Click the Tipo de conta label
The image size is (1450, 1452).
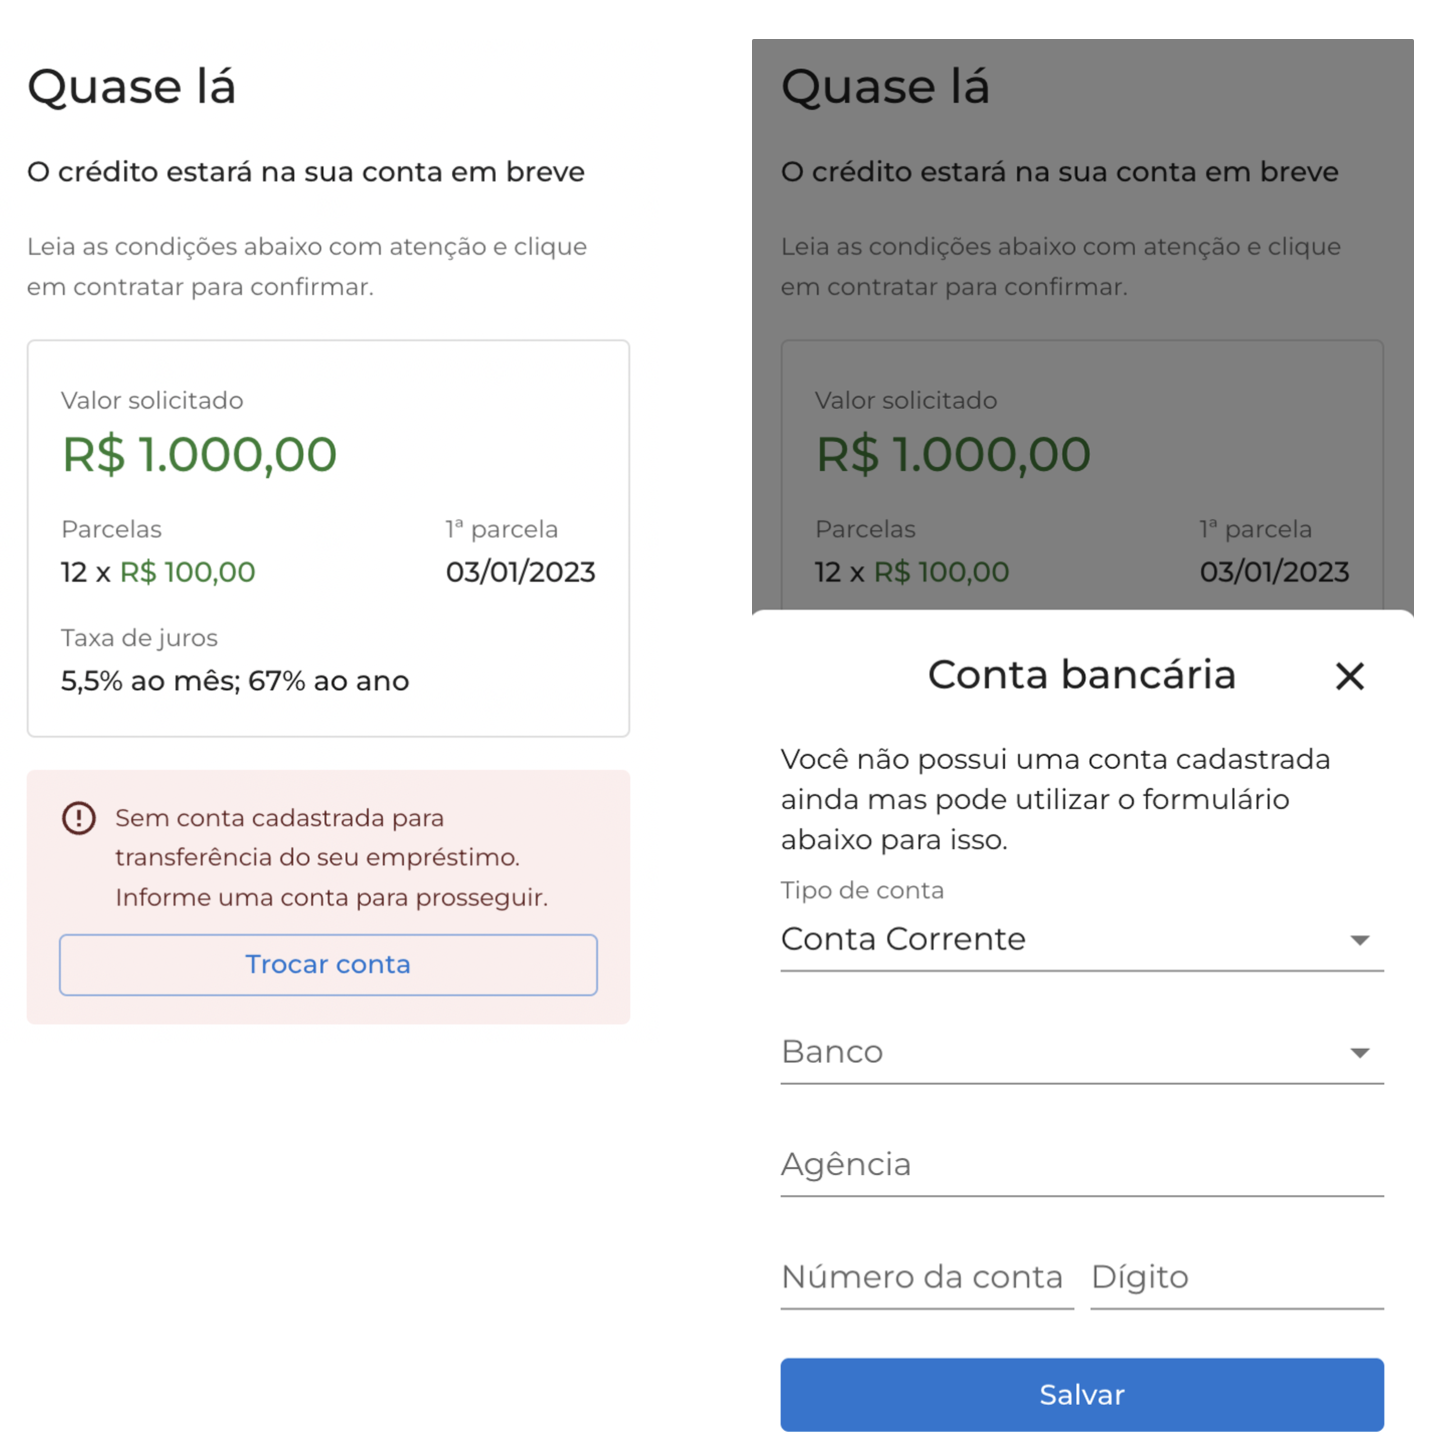(x=862, y=891)
